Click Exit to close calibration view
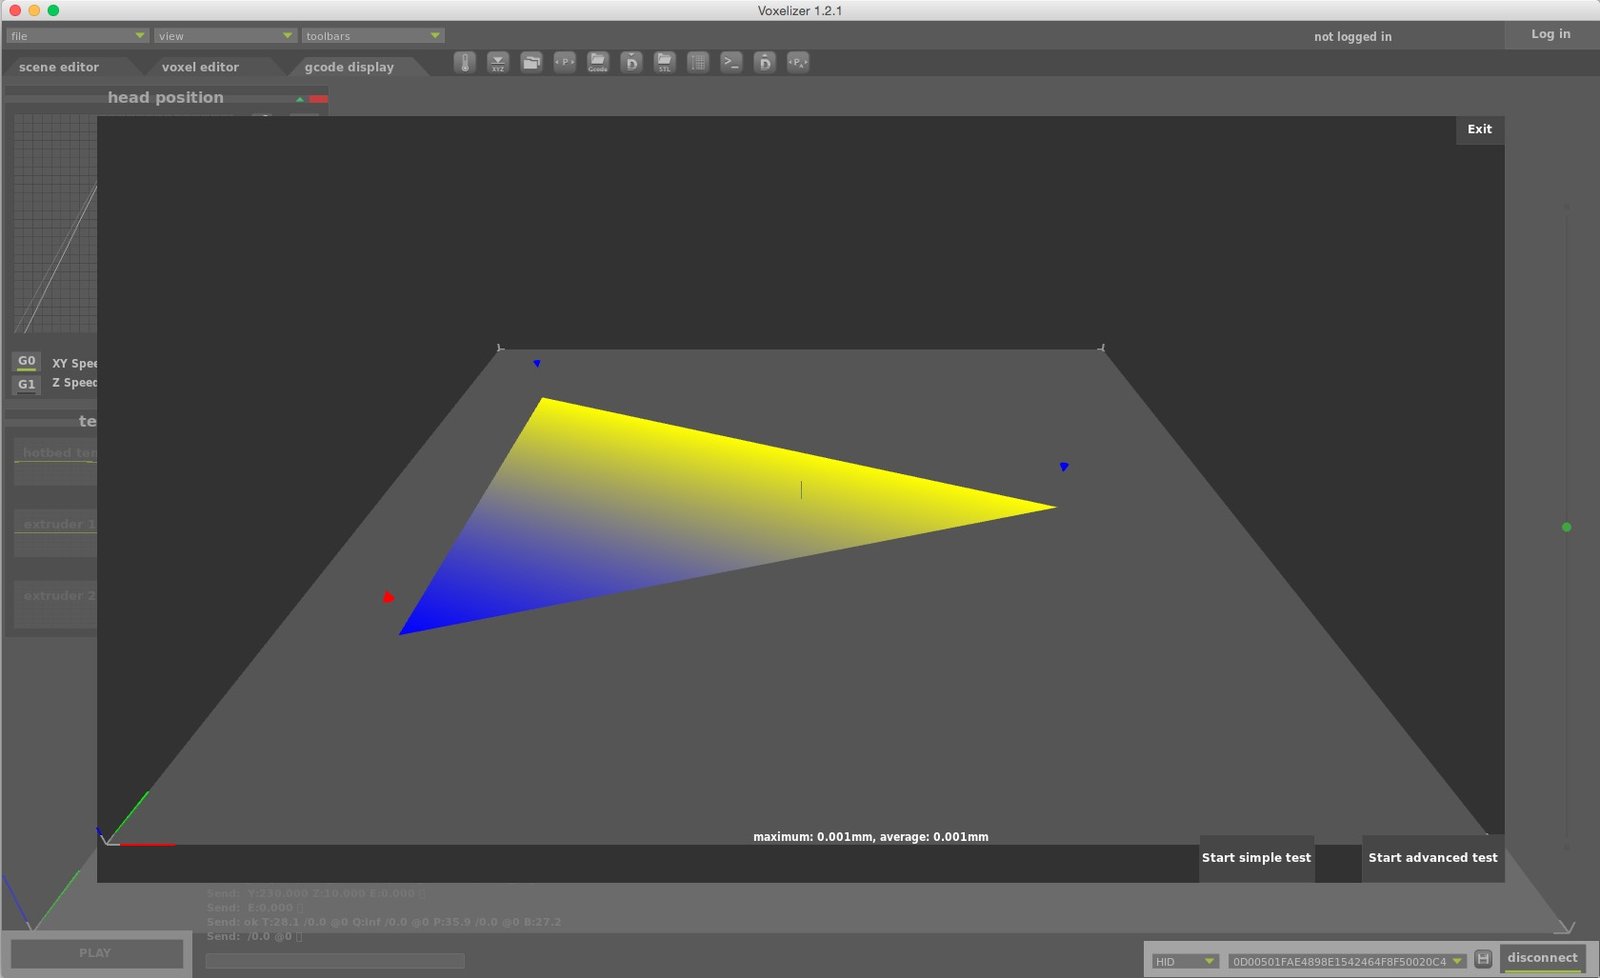The width and height of the screenshot is (1600, 978). pos(1480,129)
